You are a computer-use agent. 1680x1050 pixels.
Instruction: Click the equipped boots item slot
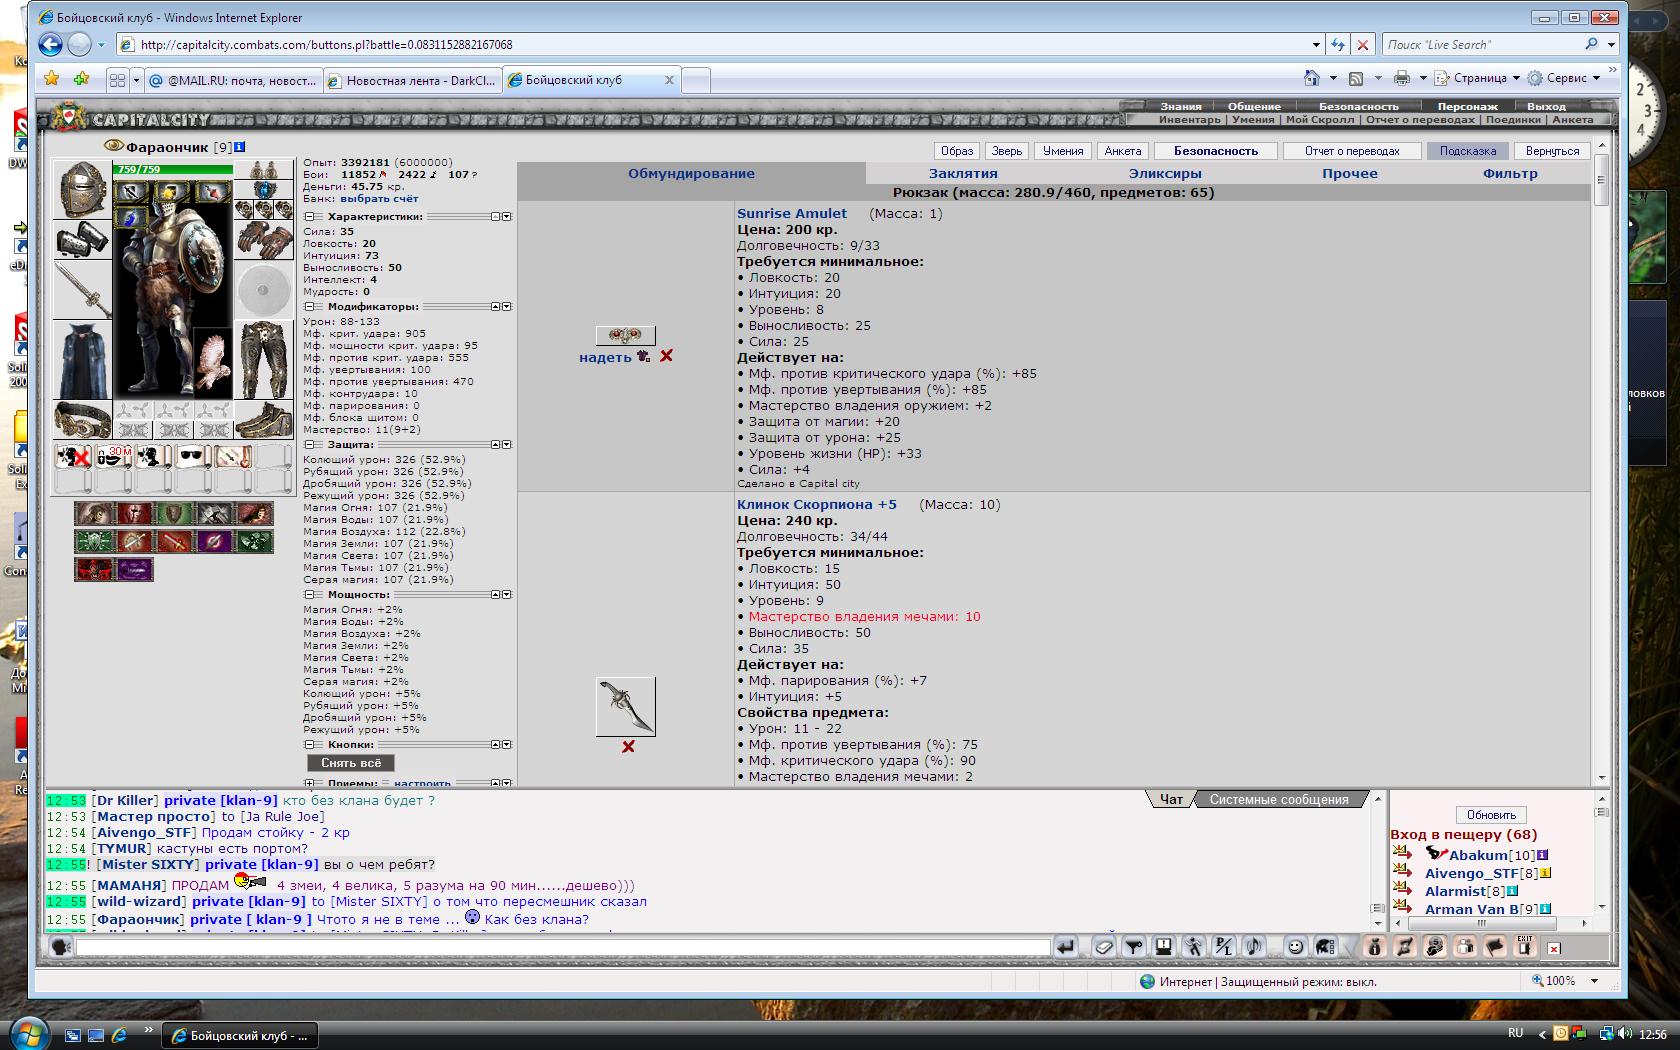pyautogui.click(x=263, y=419)
